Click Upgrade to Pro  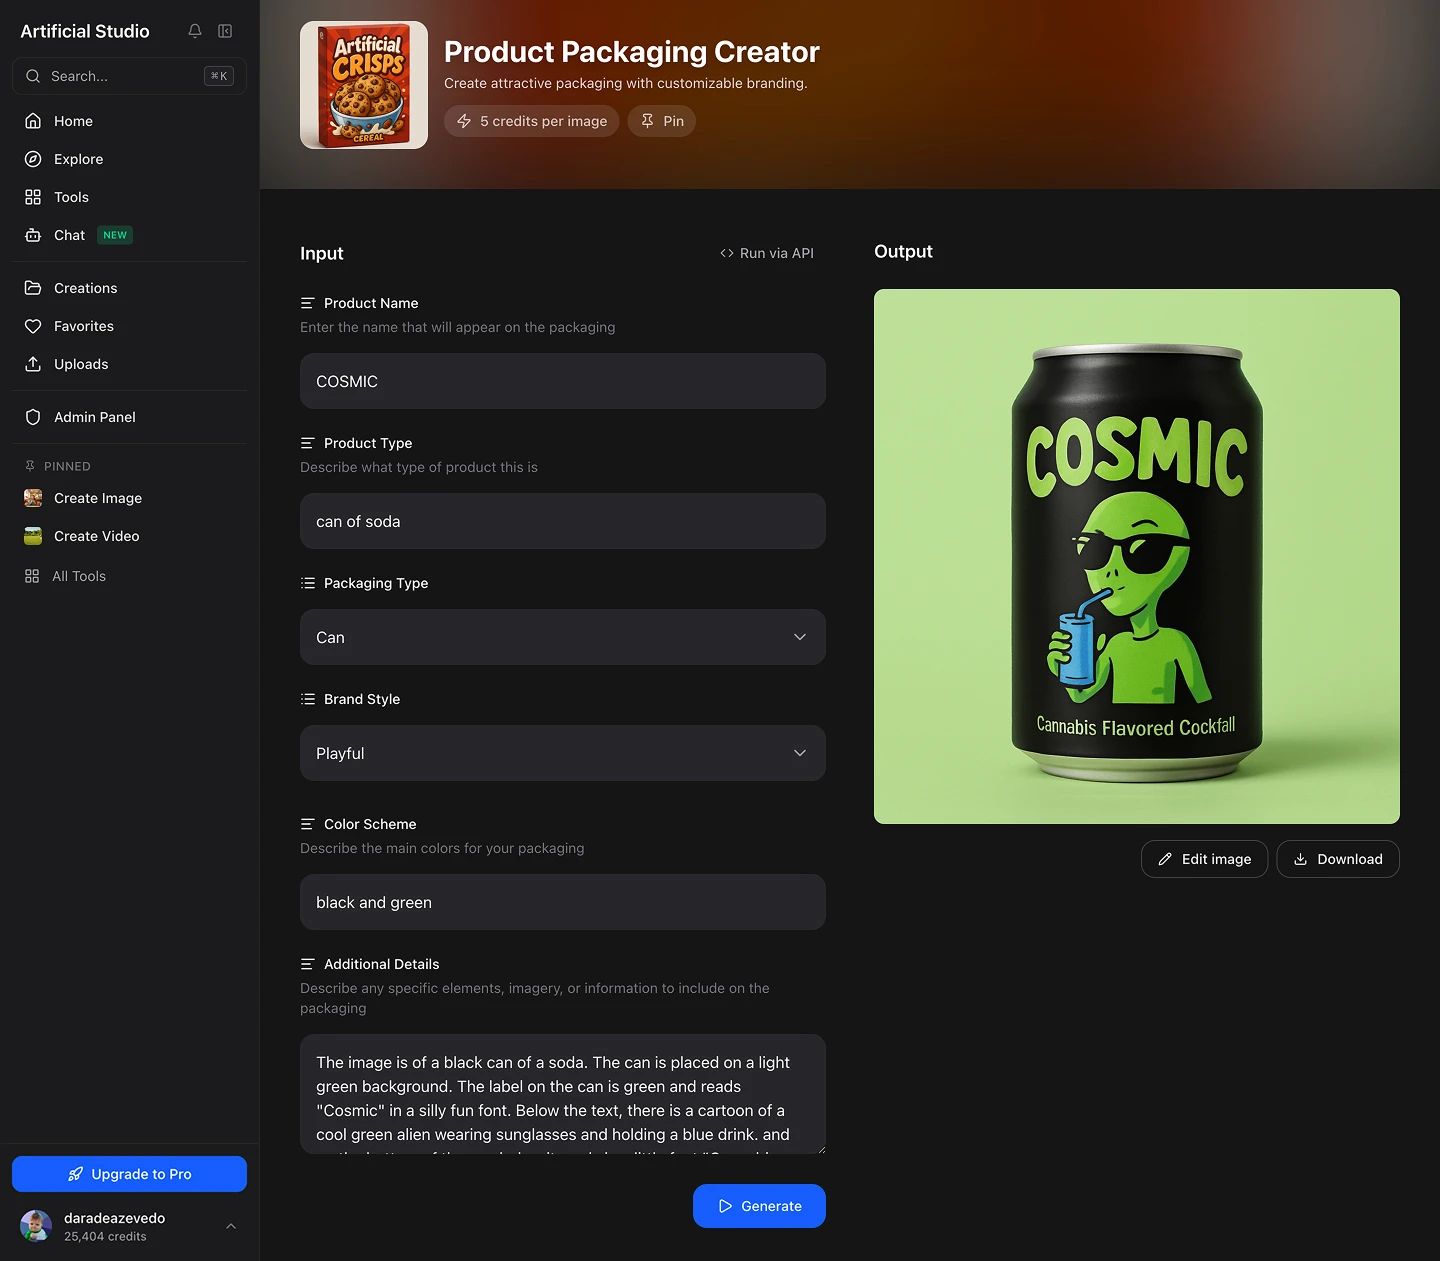point(129,1174)
